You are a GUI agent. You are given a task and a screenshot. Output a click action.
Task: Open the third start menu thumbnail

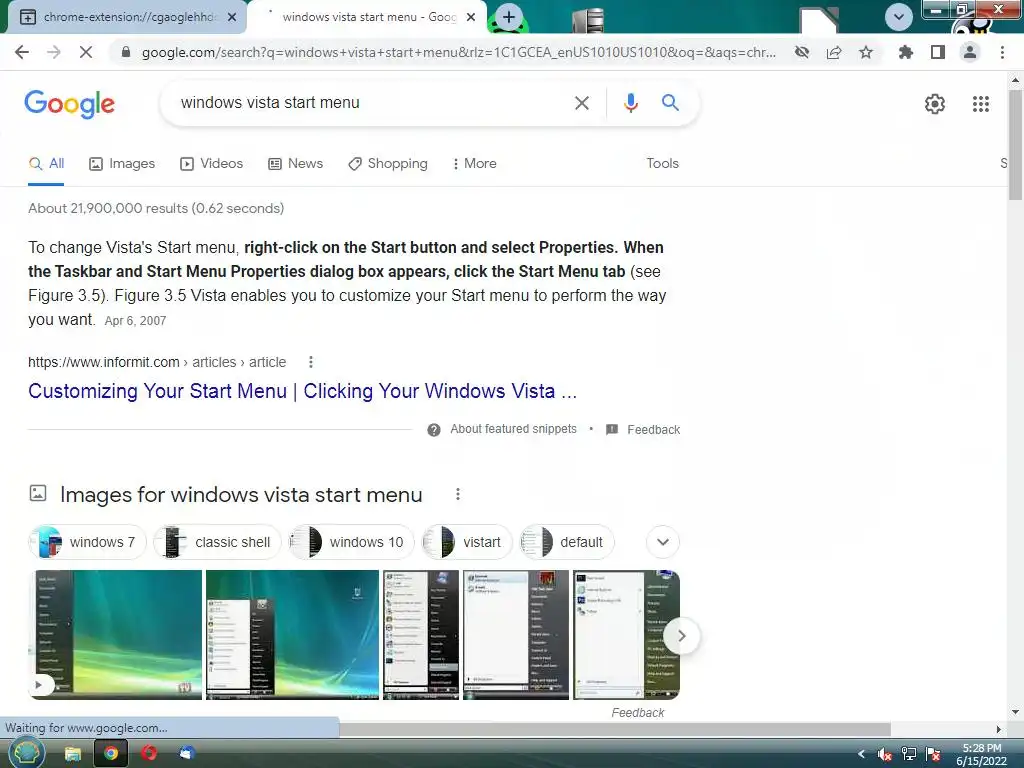[421, 635]
